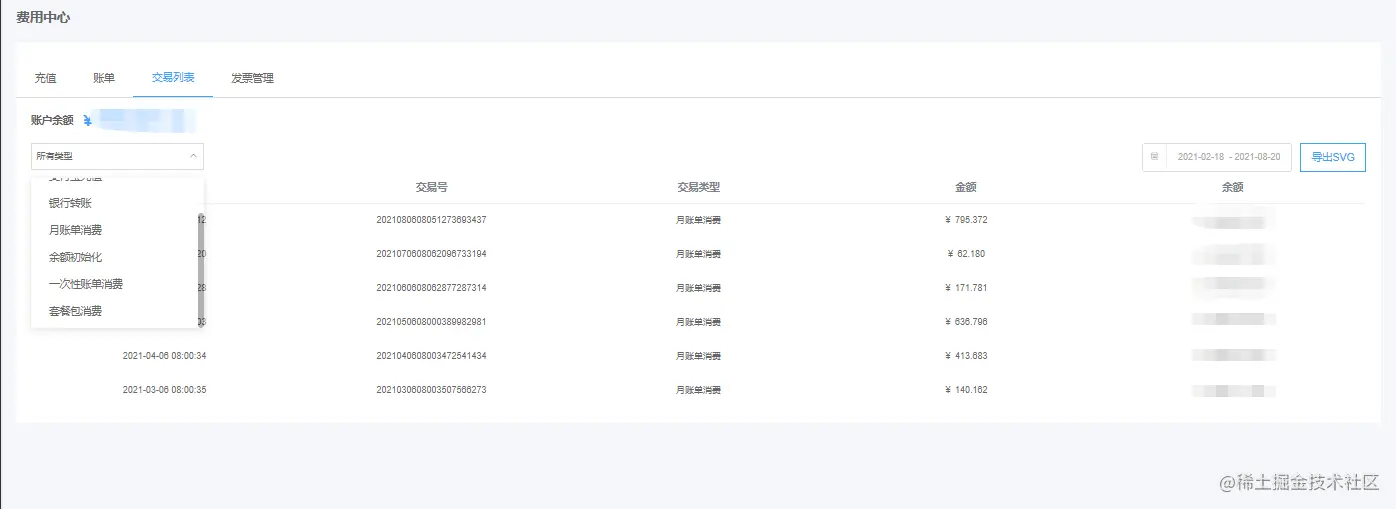Viewport: 1396px width, 509px height.
Task: Select transaction number 2021030608003507566273
Action: click(431, 389)
